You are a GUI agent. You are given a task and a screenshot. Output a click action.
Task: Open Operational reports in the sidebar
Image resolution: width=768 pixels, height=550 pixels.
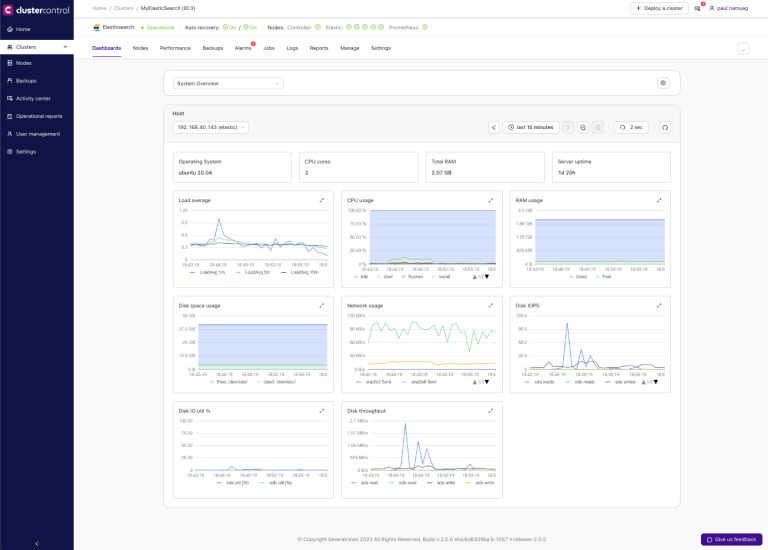click(x=39, y=116)
